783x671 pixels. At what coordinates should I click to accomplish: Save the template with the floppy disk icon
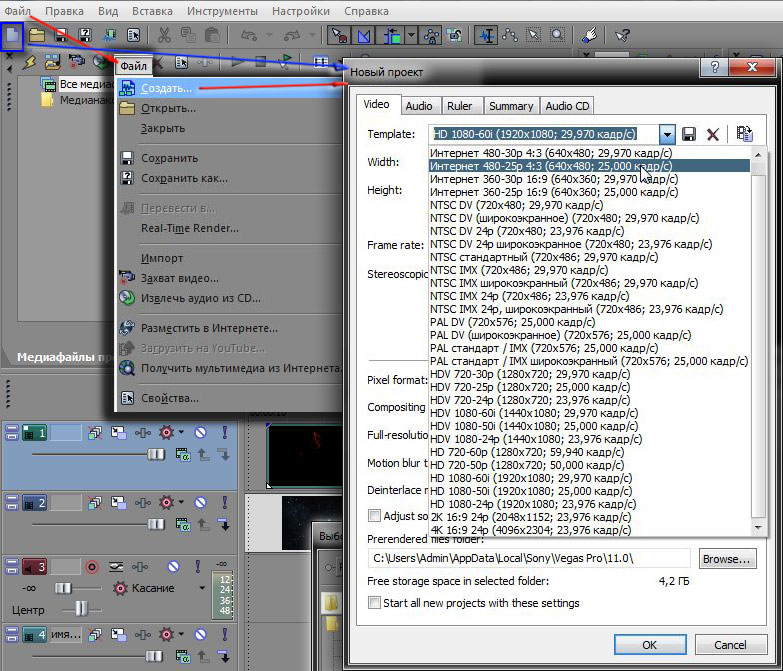[689, 134]
